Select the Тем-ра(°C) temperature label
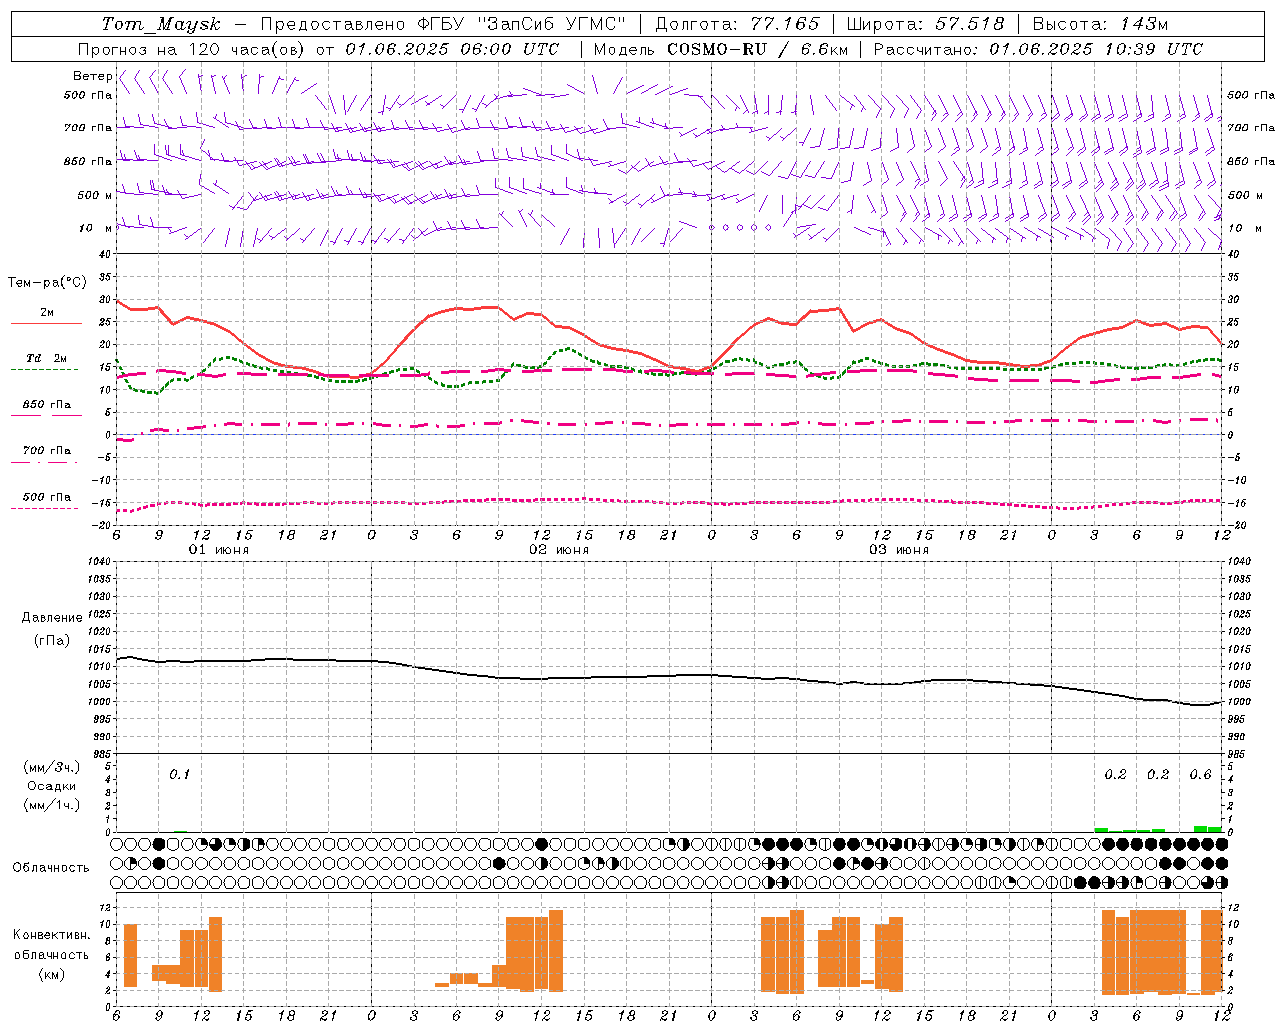This screenshot has width=1280, height=1024. pyautogui.click(x=47, y=283)
